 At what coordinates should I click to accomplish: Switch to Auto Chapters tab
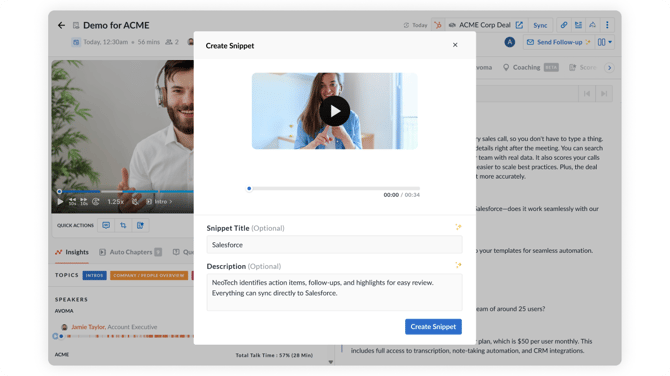point(130,252)
